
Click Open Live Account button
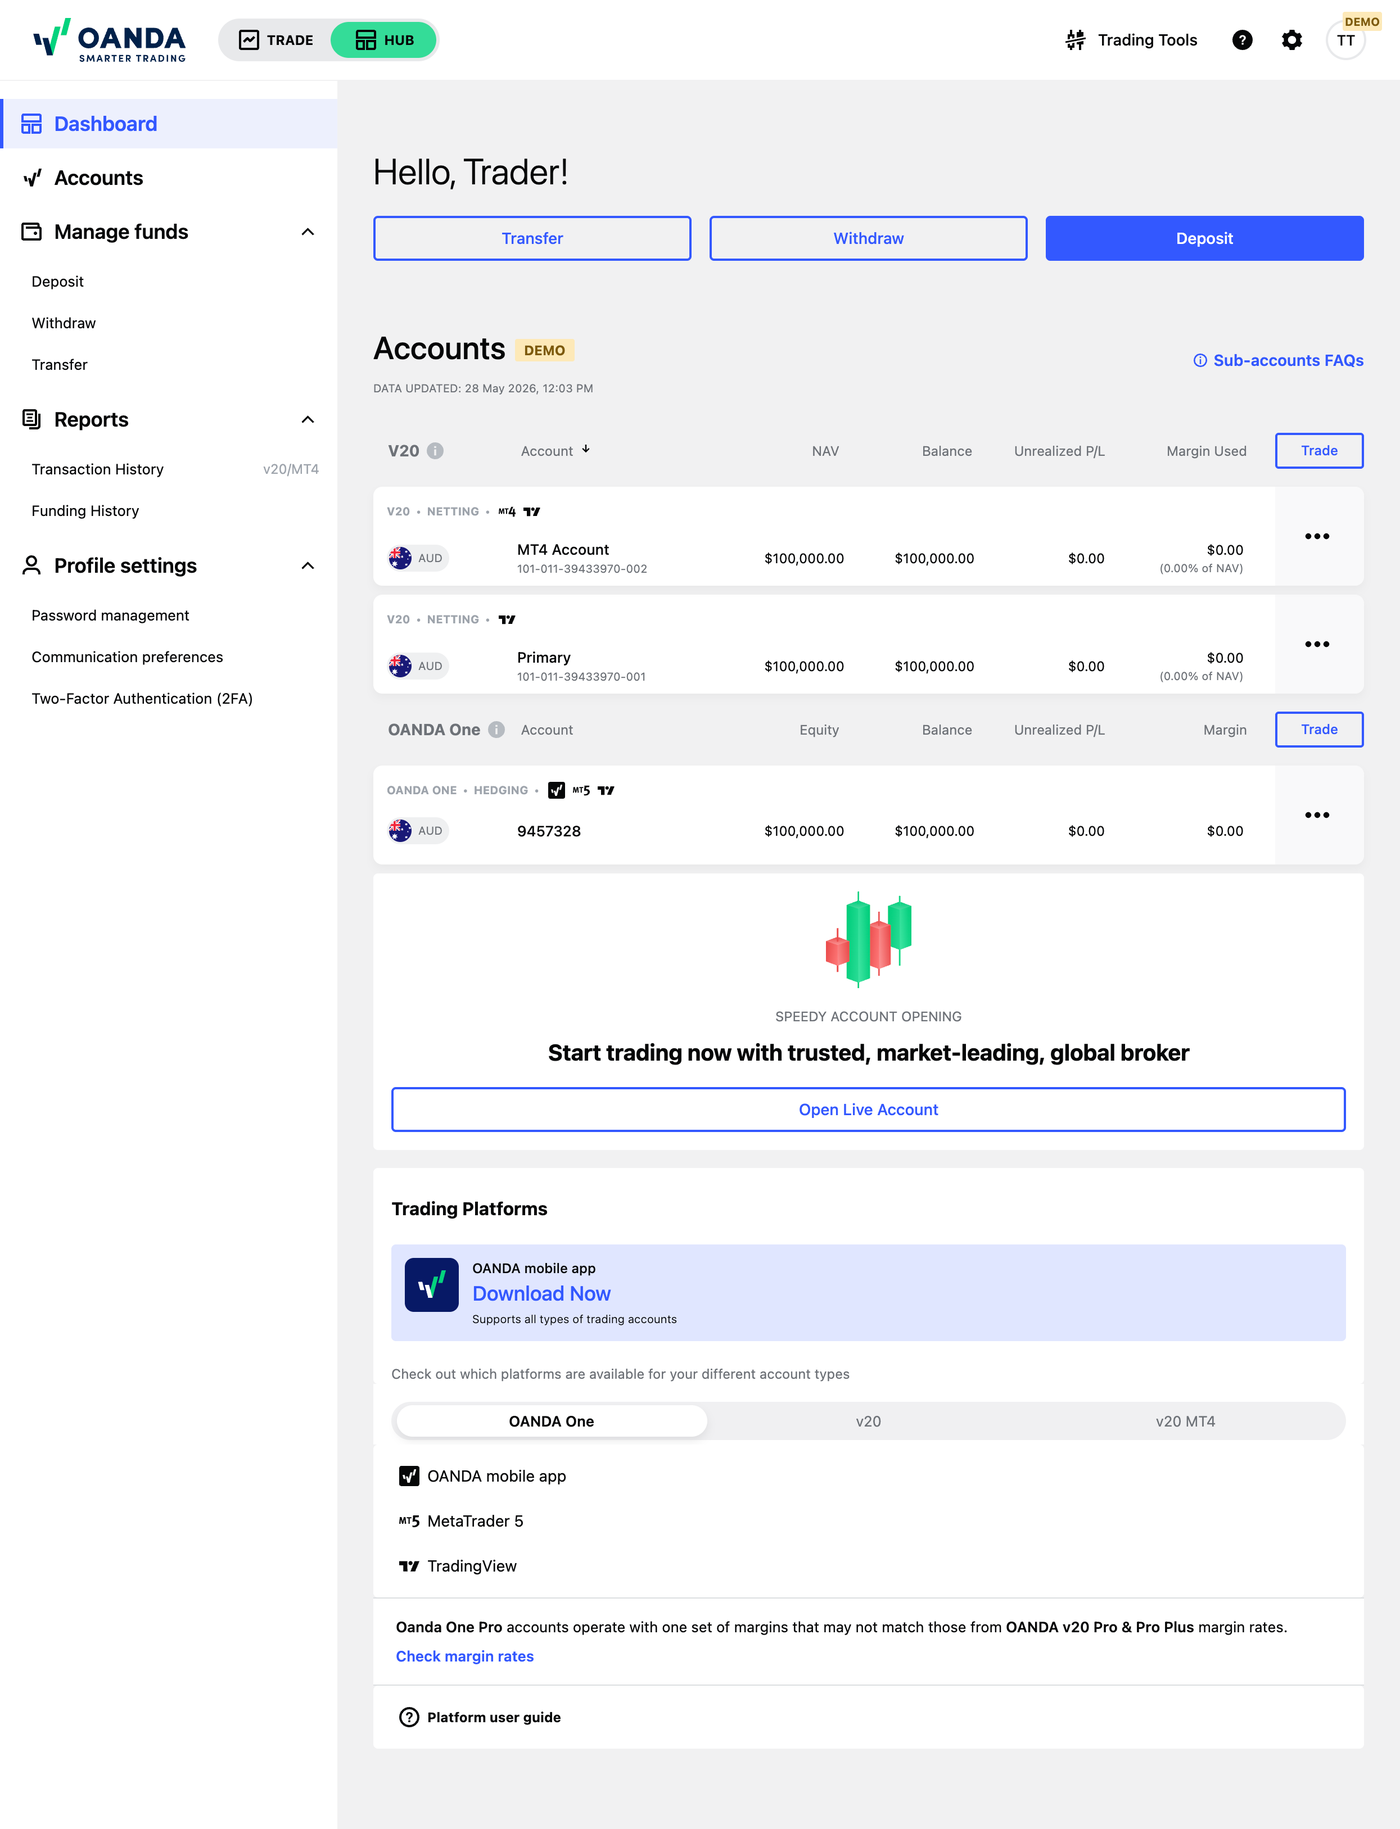coord(868,1109)
